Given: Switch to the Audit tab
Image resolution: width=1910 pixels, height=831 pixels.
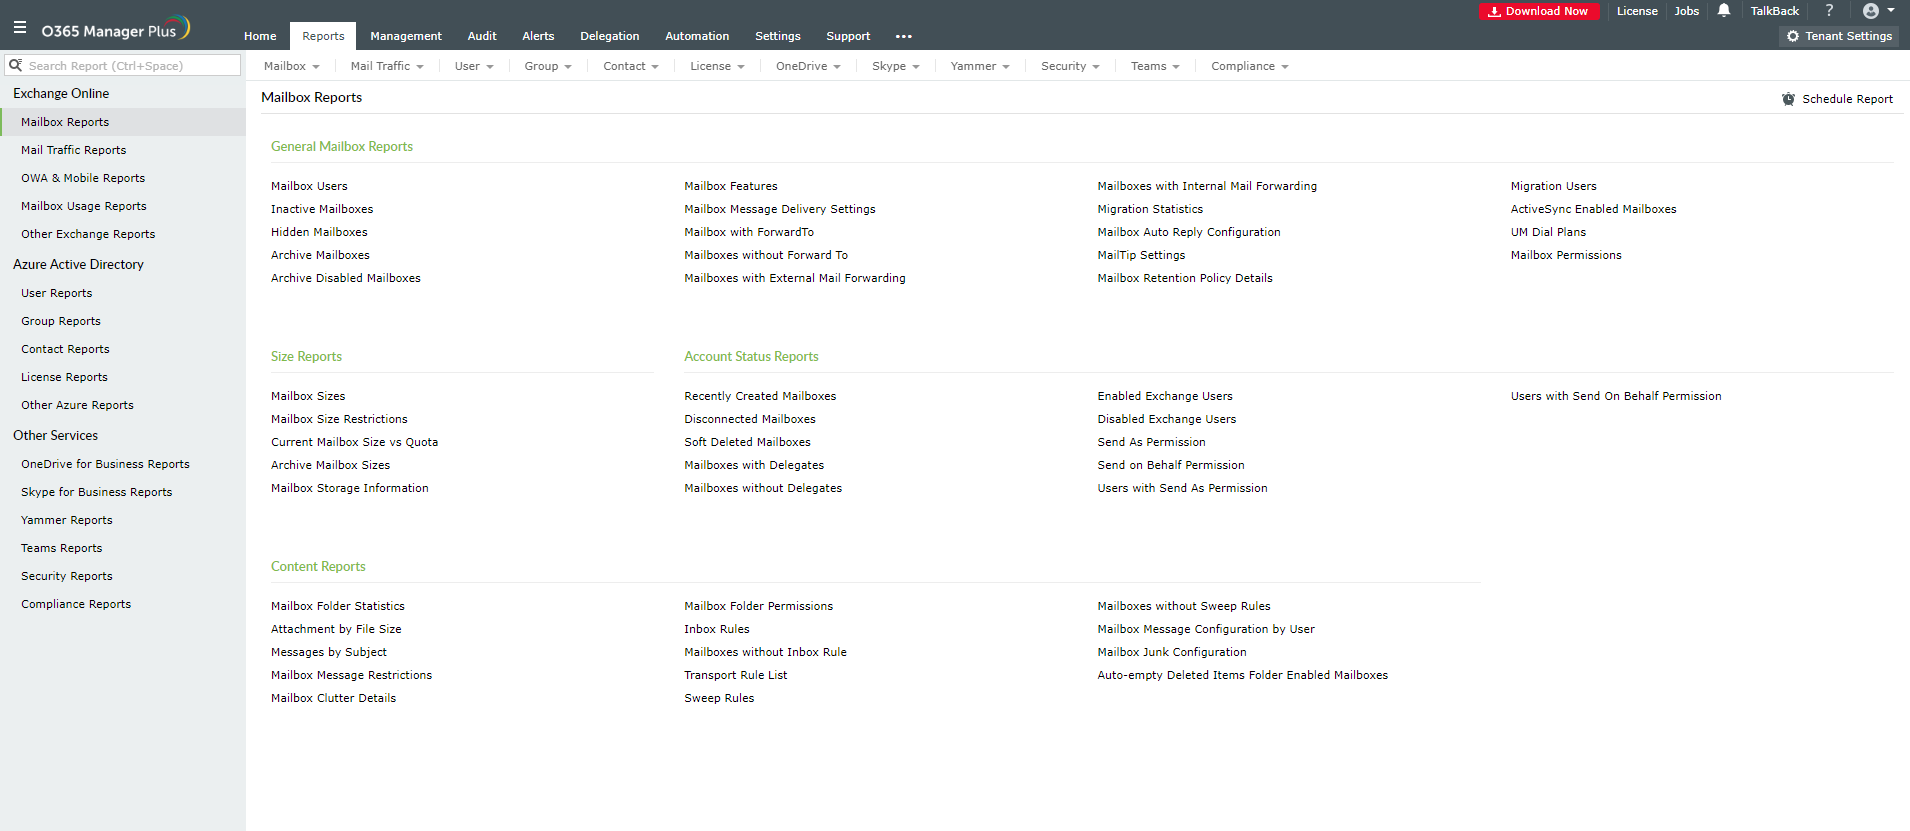Looking at the screenshot, I should pyautogui.click(x=481, y=36).
